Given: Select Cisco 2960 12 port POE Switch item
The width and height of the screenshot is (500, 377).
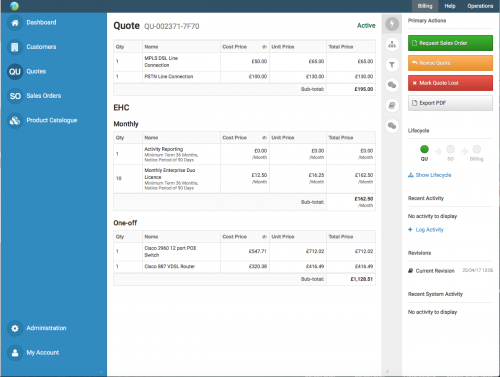Looking at the screenshot, I should tap(170, 252).
